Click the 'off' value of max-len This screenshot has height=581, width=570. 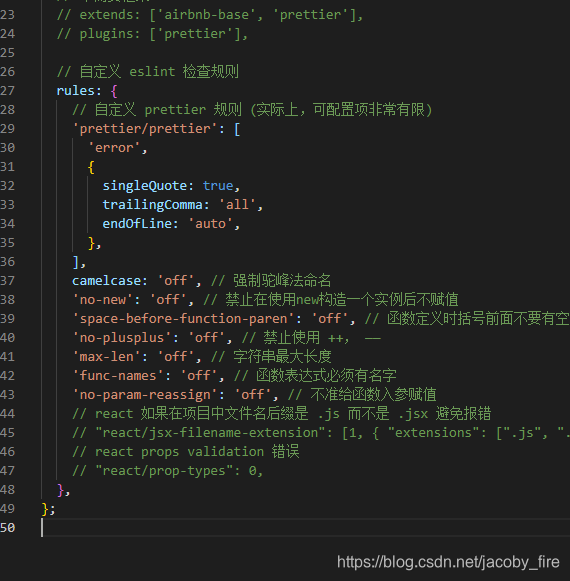tap(175, 357)
